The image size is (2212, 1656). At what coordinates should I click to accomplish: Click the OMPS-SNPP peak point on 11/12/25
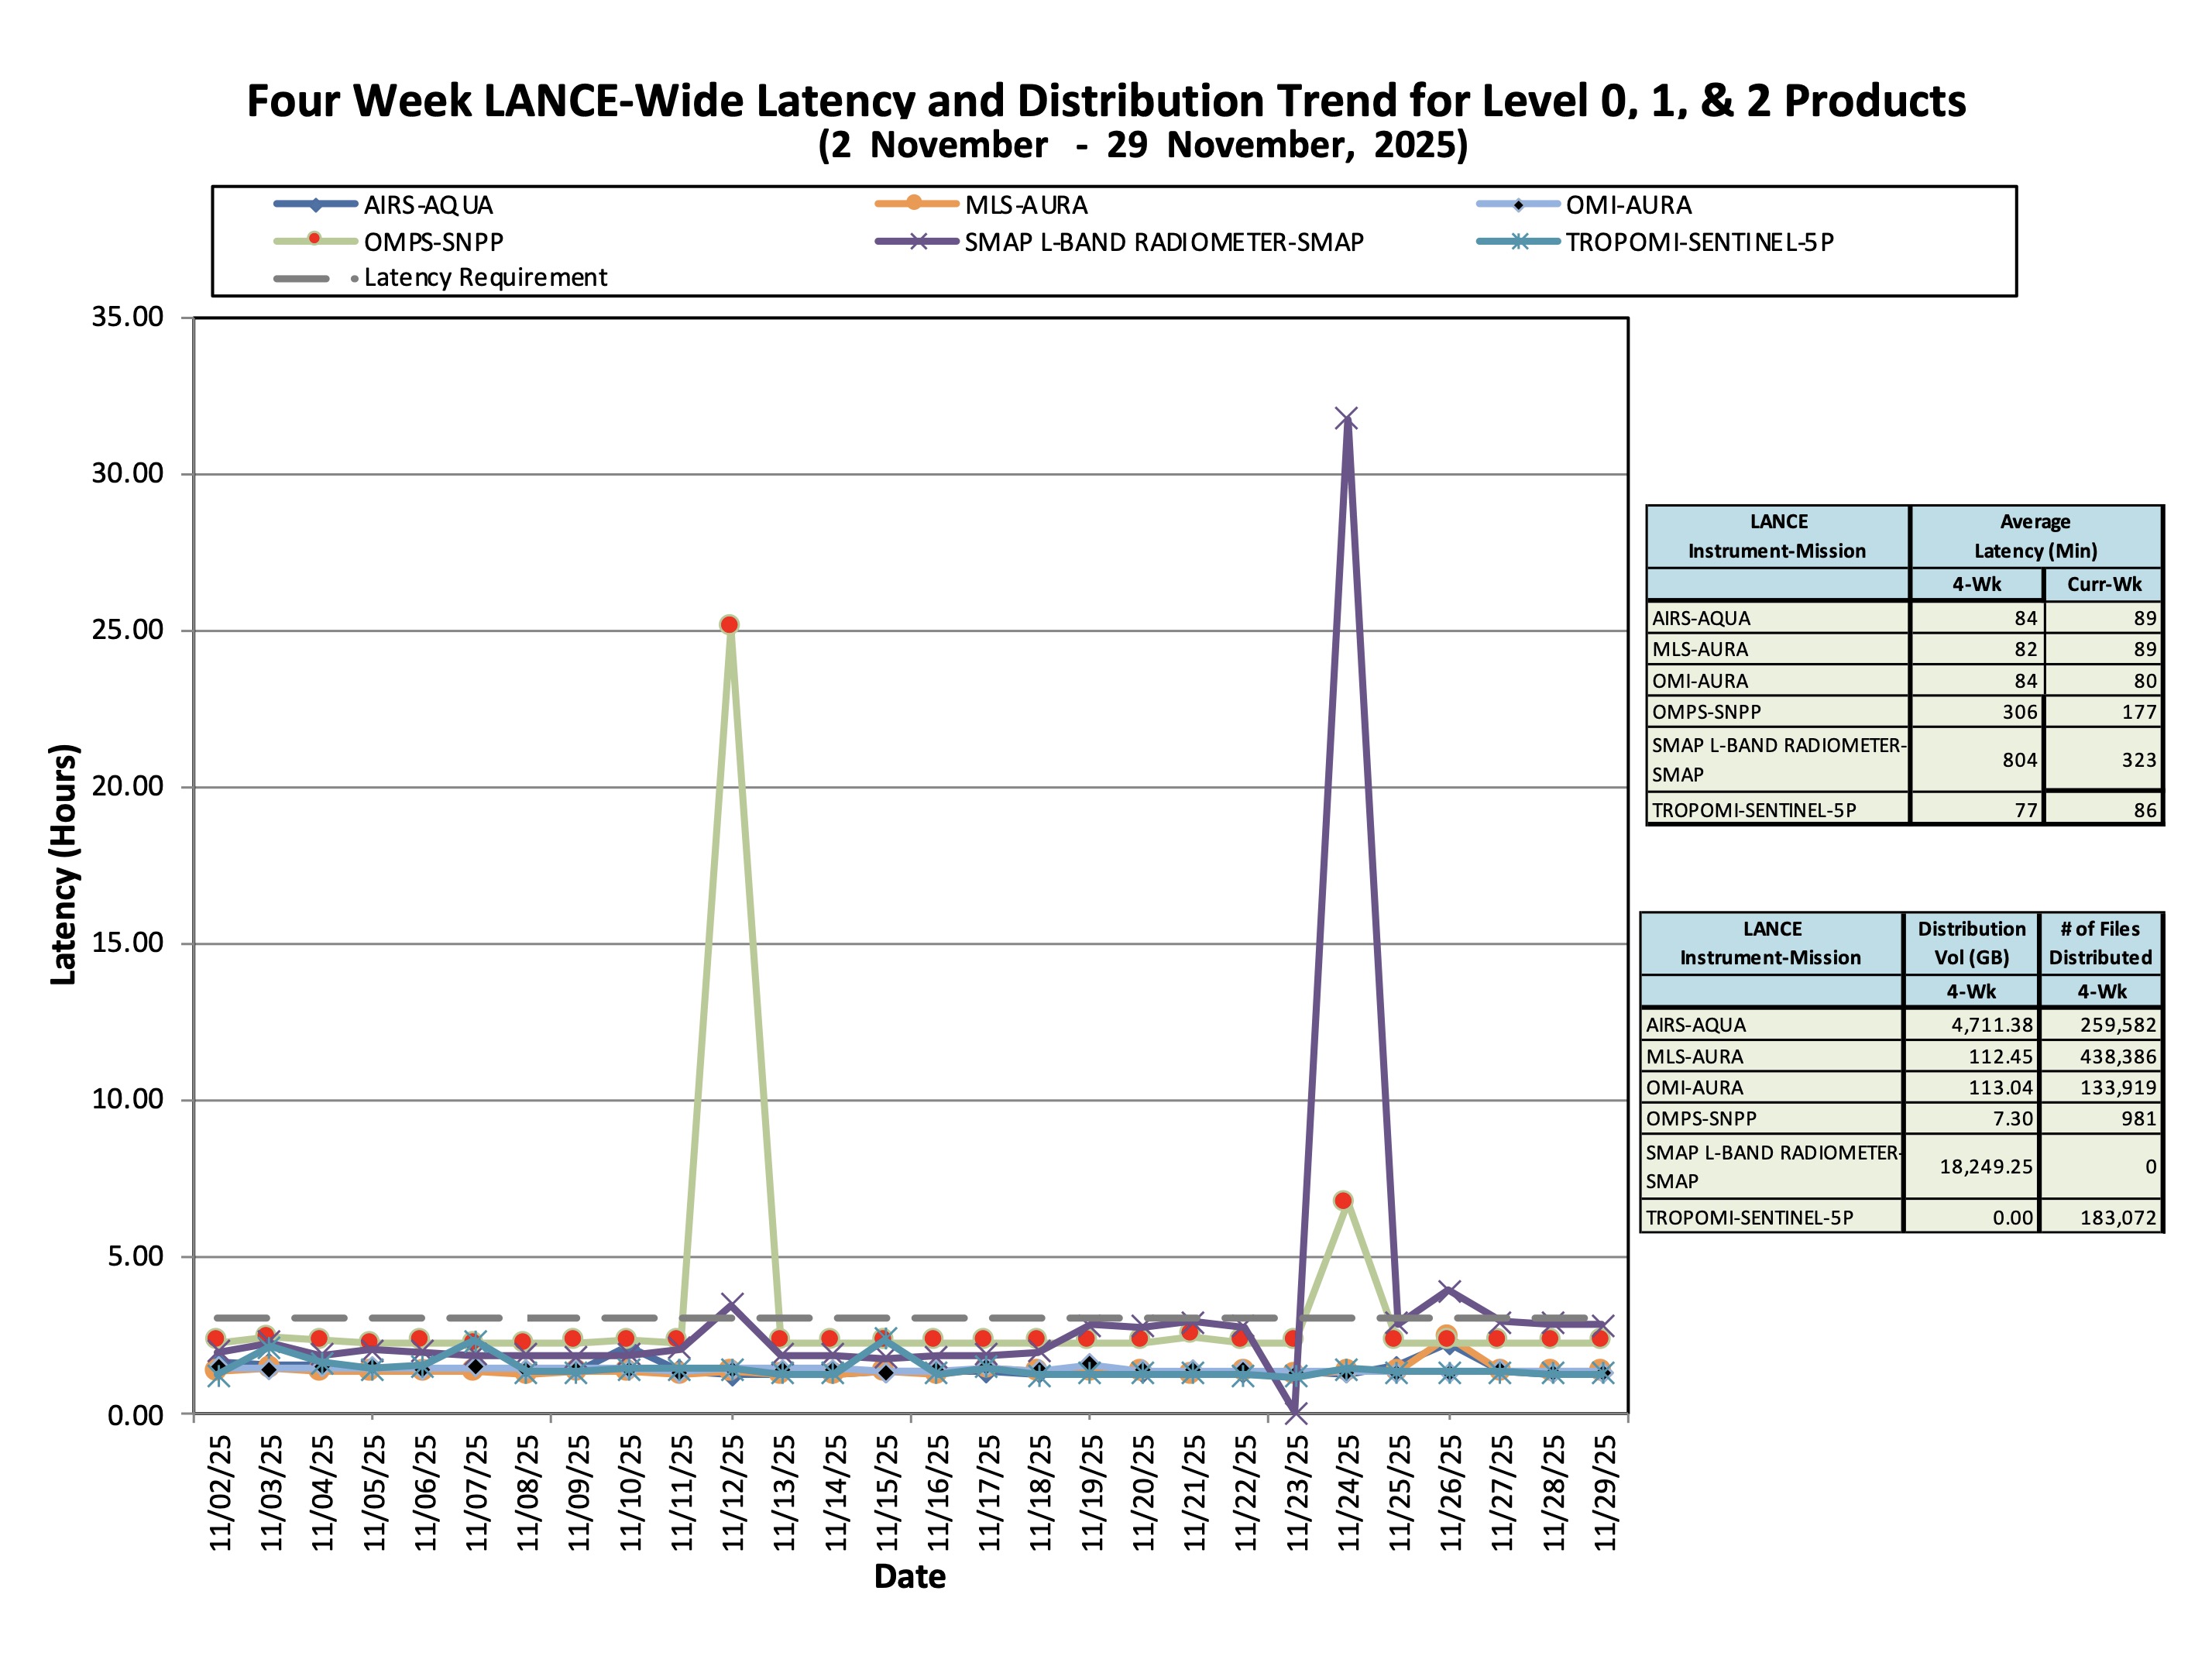[x=729, y=624]
